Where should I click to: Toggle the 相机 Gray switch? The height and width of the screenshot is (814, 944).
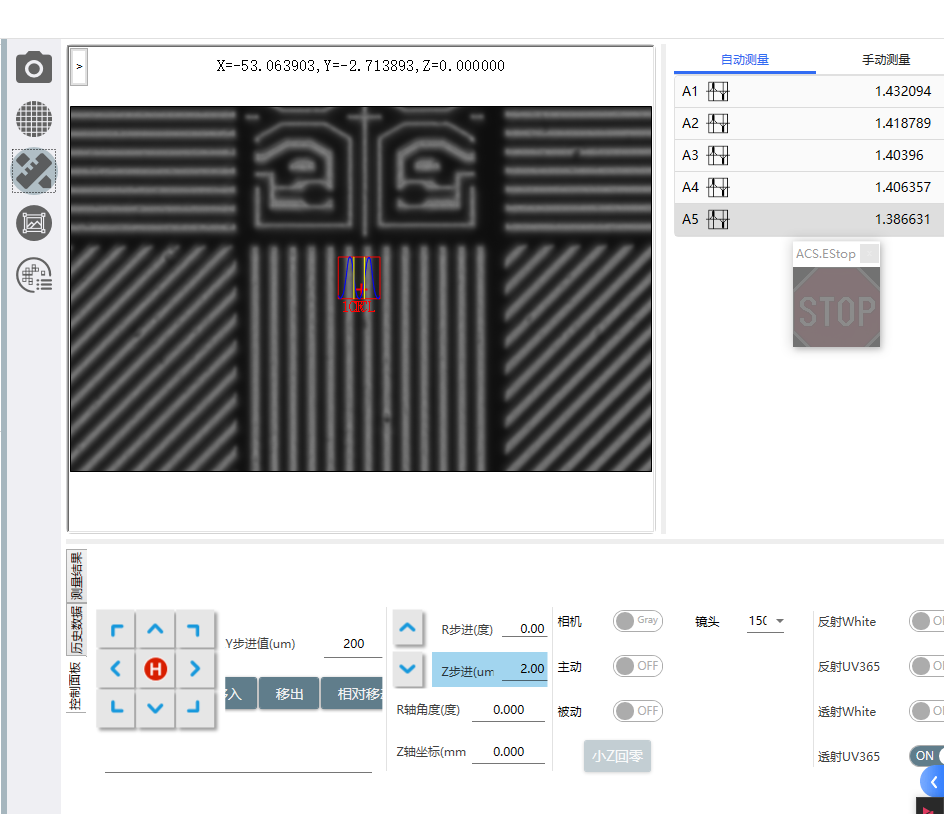637,621
